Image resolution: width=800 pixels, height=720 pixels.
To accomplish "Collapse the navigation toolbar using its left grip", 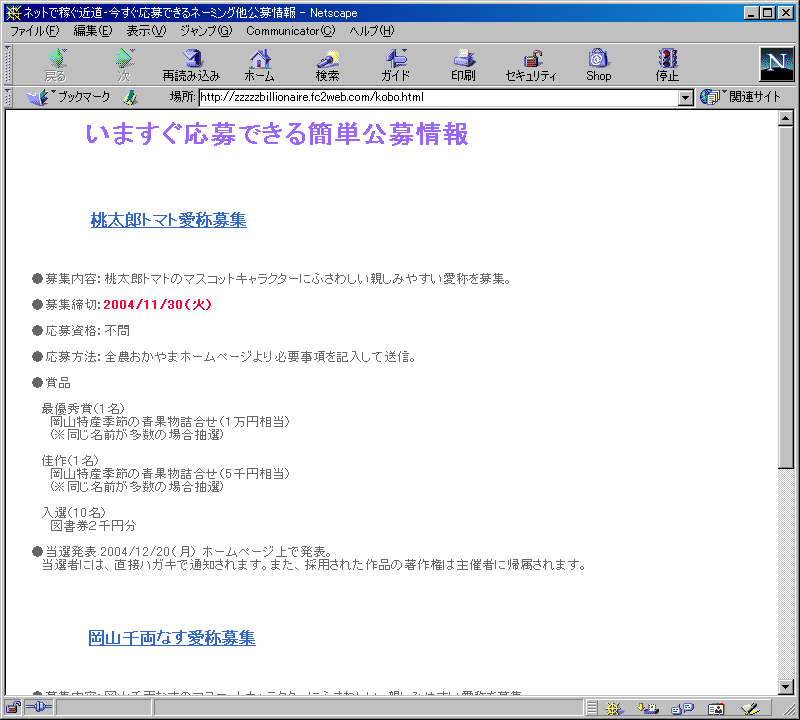I will click(x=8, y=64).
